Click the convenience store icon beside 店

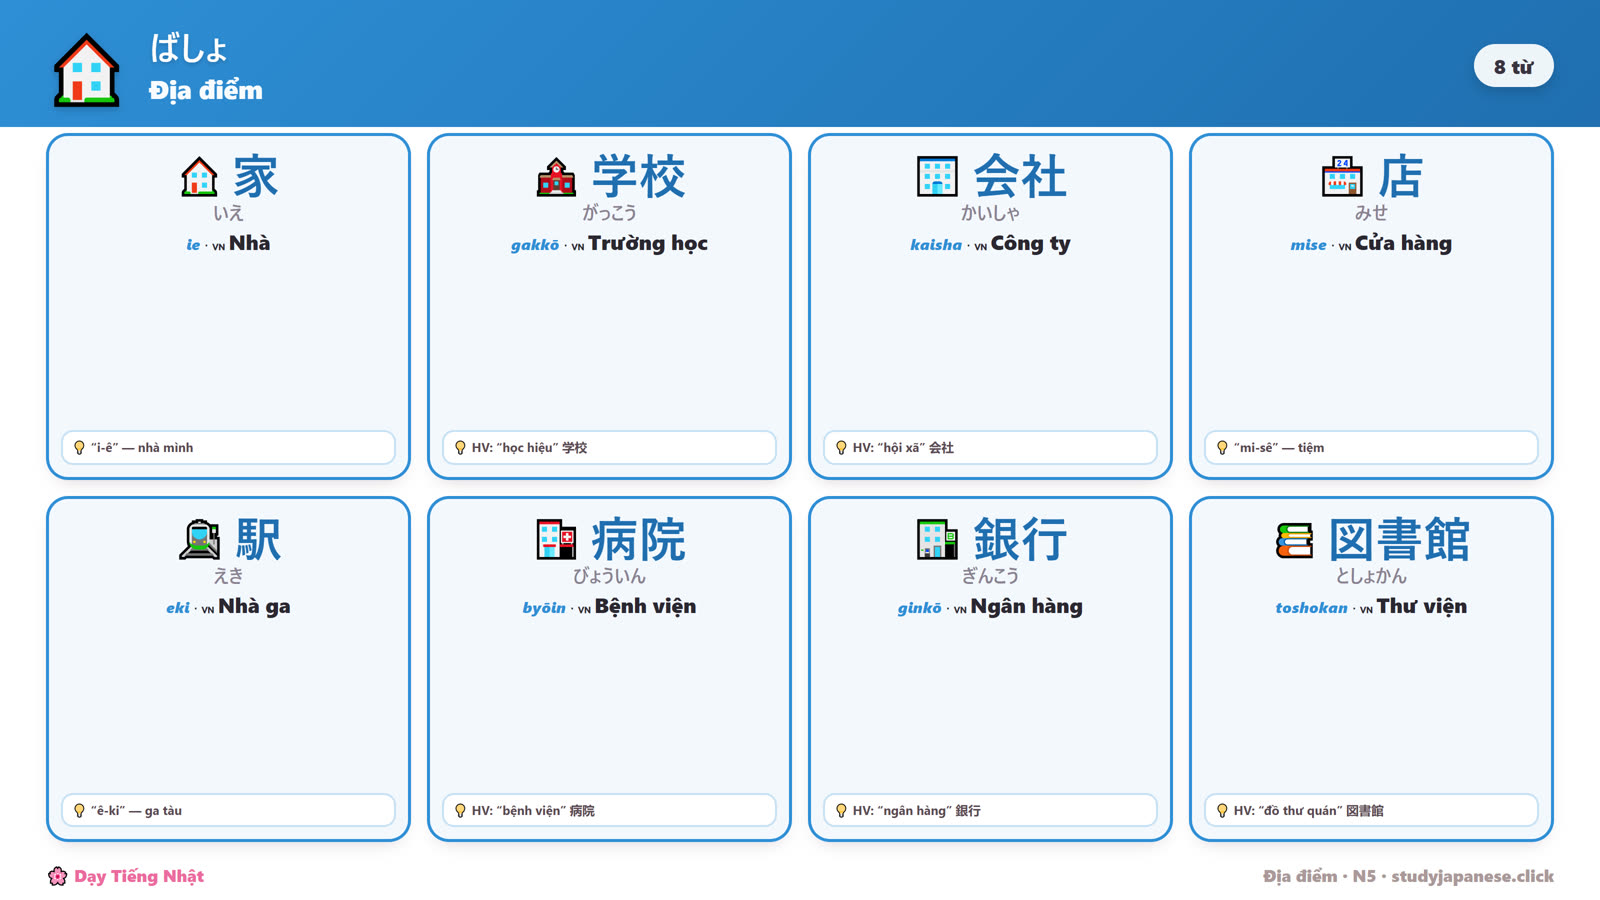[1342, 177]
